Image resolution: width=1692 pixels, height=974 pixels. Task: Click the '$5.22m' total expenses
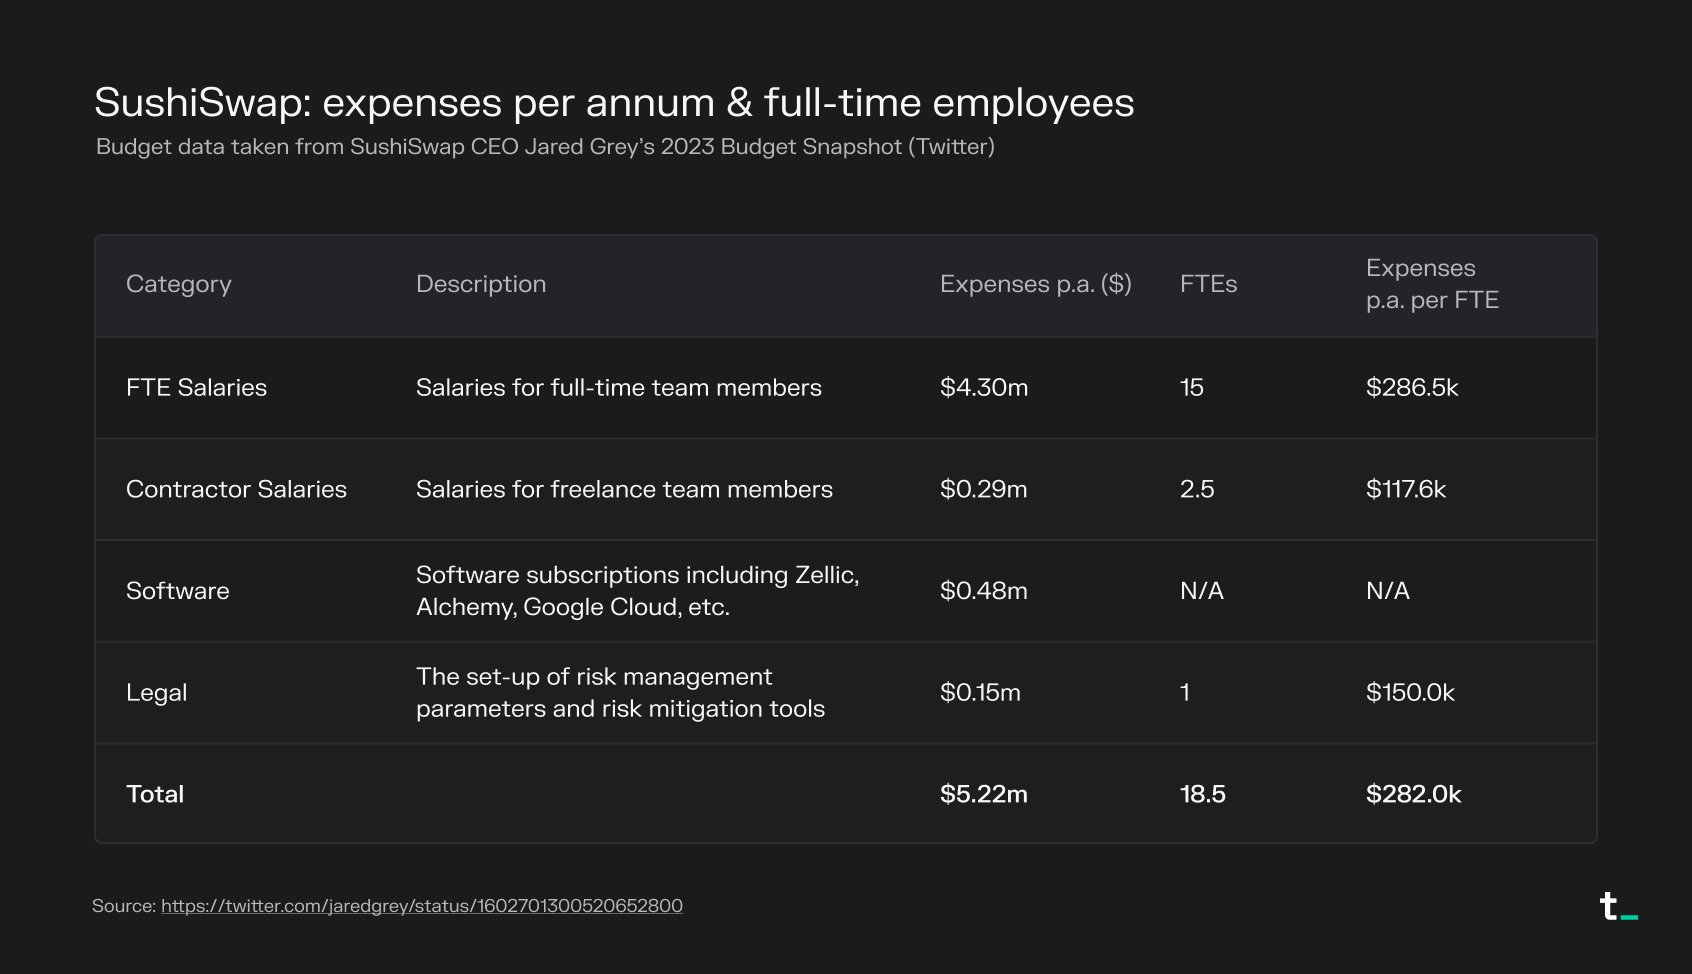pyautogui.click(x=984, y=794)
